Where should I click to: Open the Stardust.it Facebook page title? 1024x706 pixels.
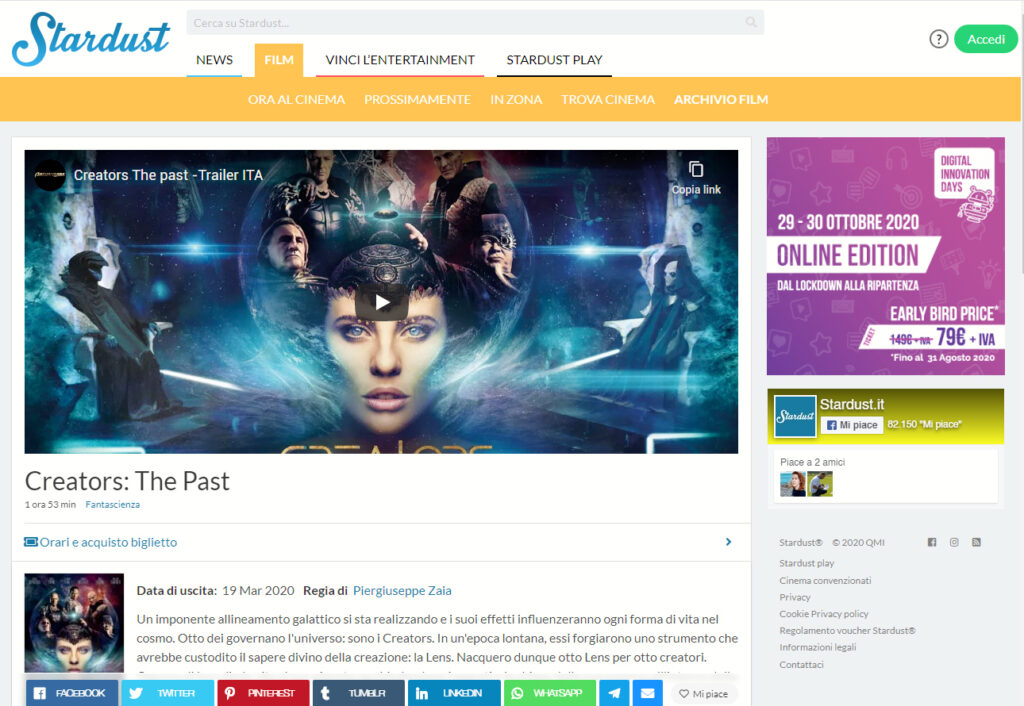[x=852, y=404]
